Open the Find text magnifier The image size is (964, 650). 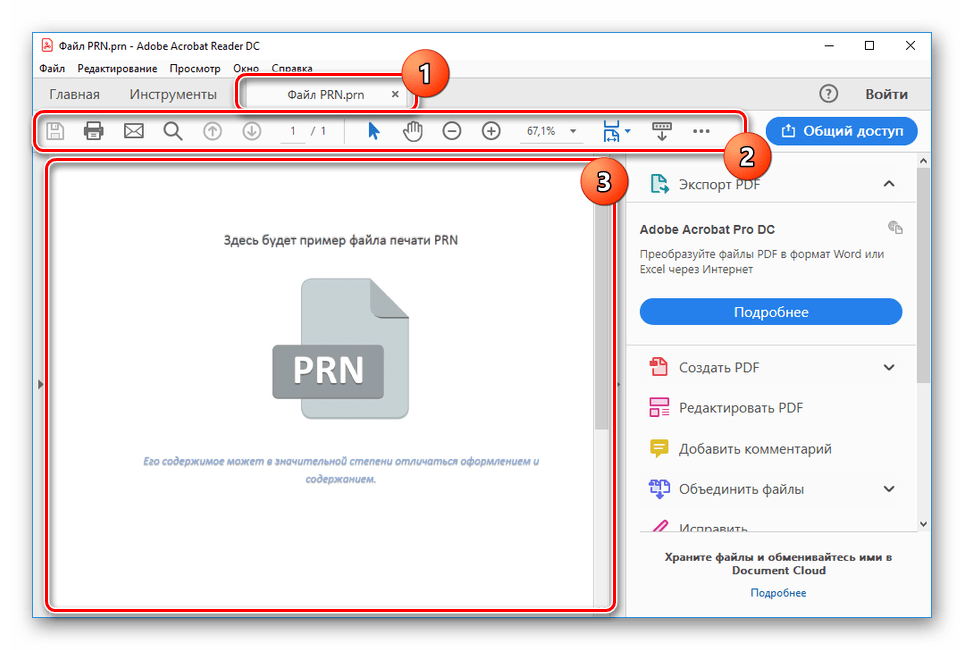coord(173,131)
